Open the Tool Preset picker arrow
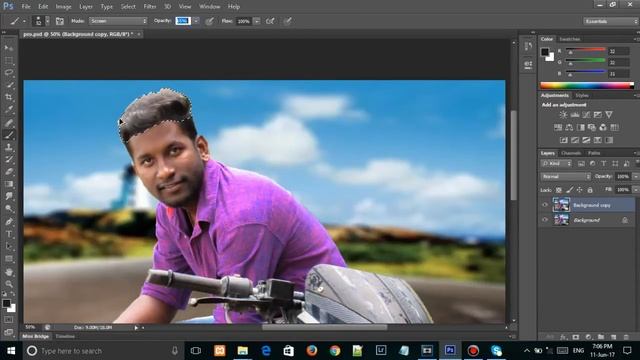Viewport: 640px width, 360px height. pyautogui.click(x=24, y=21)
